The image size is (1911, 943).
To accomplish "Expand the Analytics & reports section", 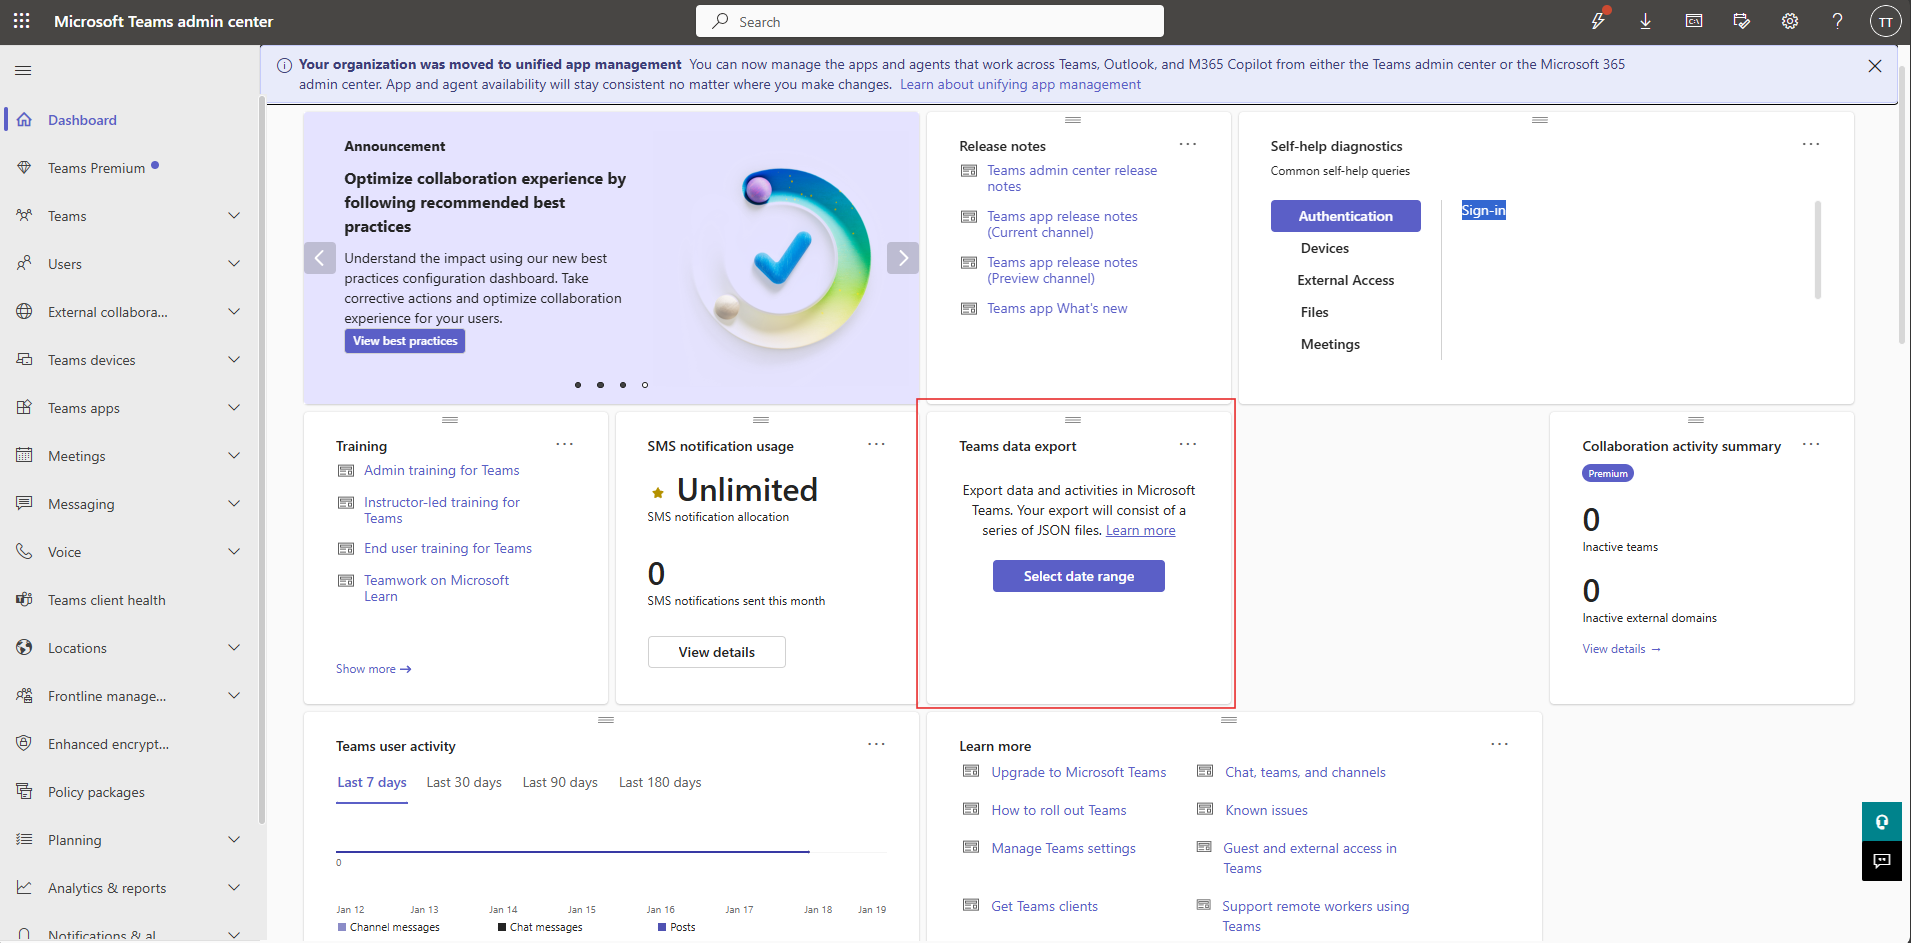I will coord(234,888).
